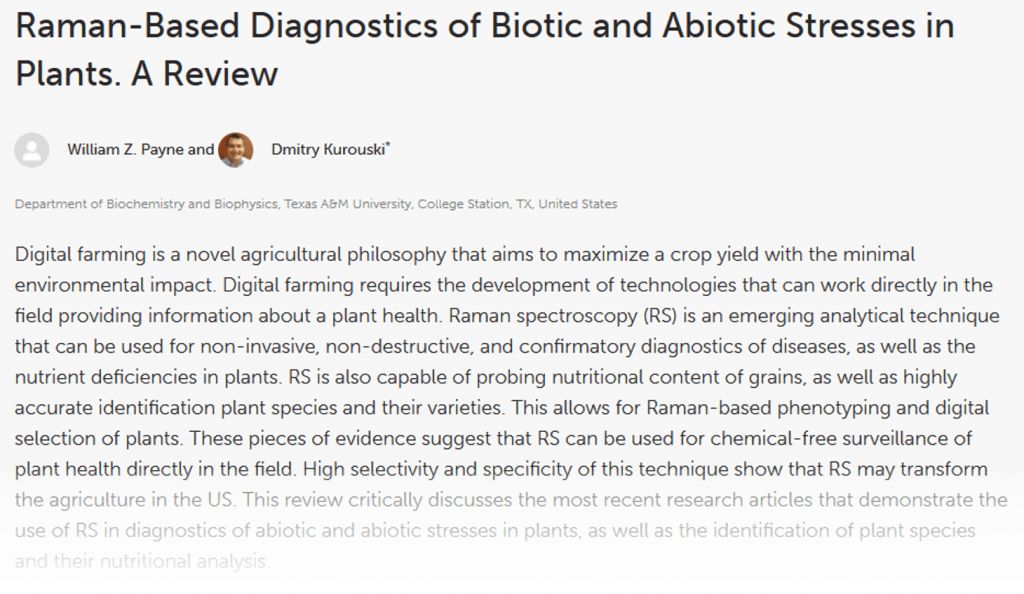Click the 'Raman-Based Diagnostics' title line

tap(485, 26)
